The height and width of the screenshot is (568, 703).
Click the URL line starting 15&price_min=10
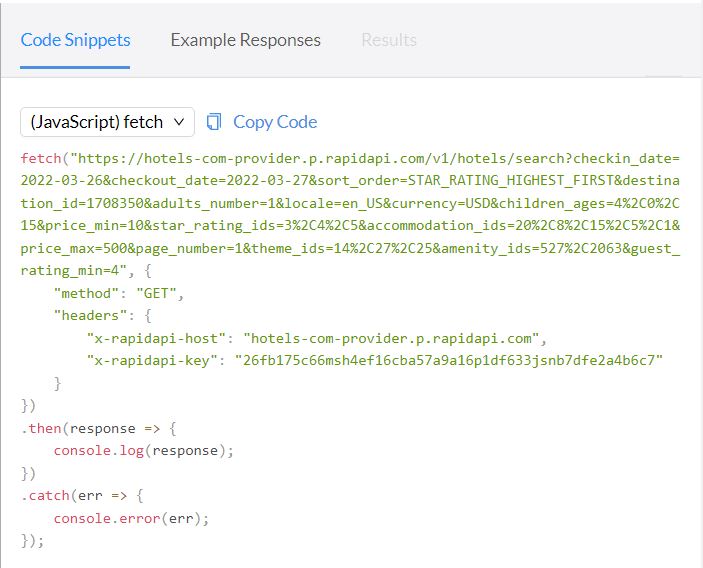pos(350,225)
